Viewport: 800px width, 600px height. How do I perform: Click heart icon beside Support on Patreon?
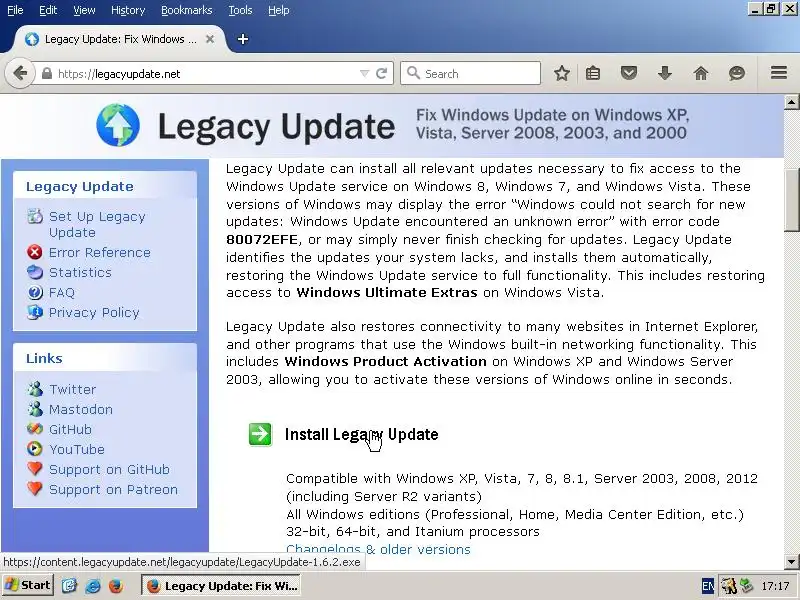(35, 489)
